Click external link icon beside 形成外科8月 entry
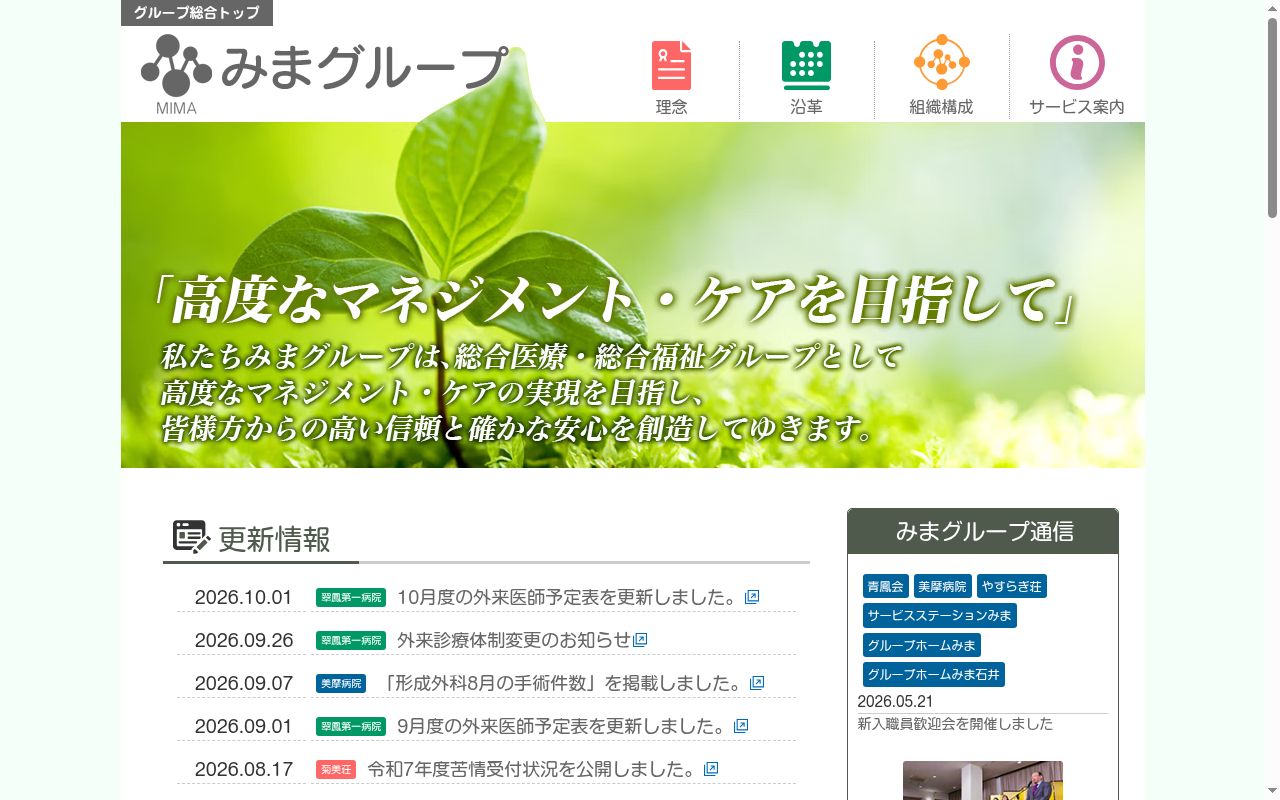1280x800 pixels. [757, 683]
